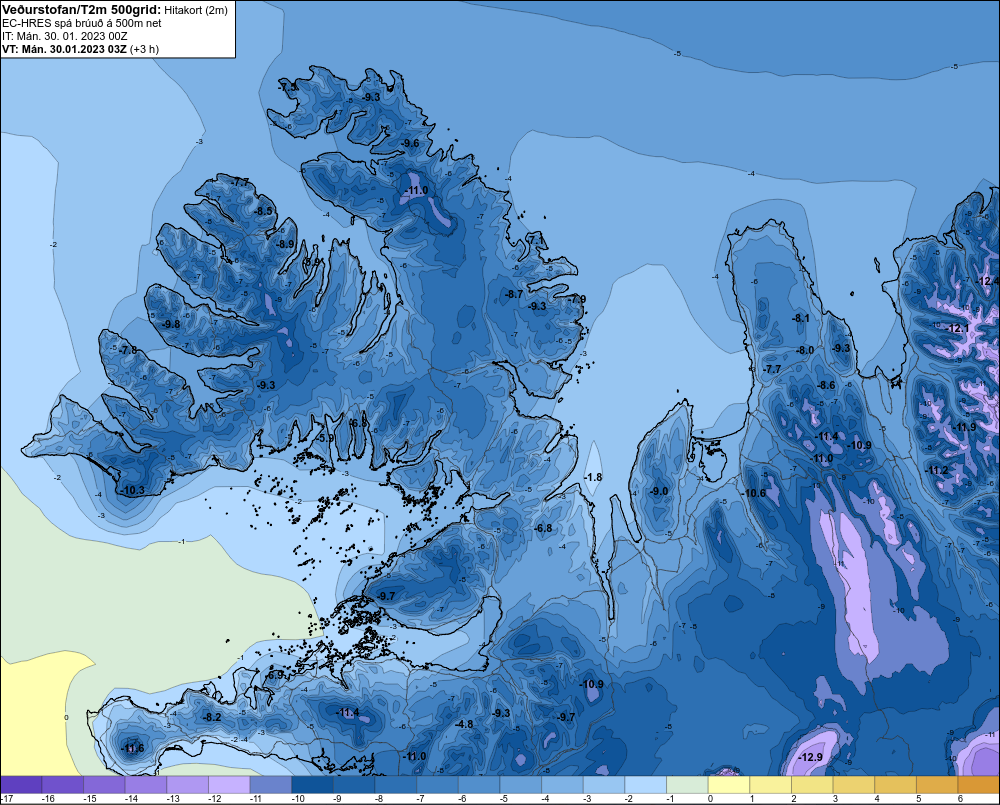
Task: Select the -7.8 temperature label
Action: [128, 350]
